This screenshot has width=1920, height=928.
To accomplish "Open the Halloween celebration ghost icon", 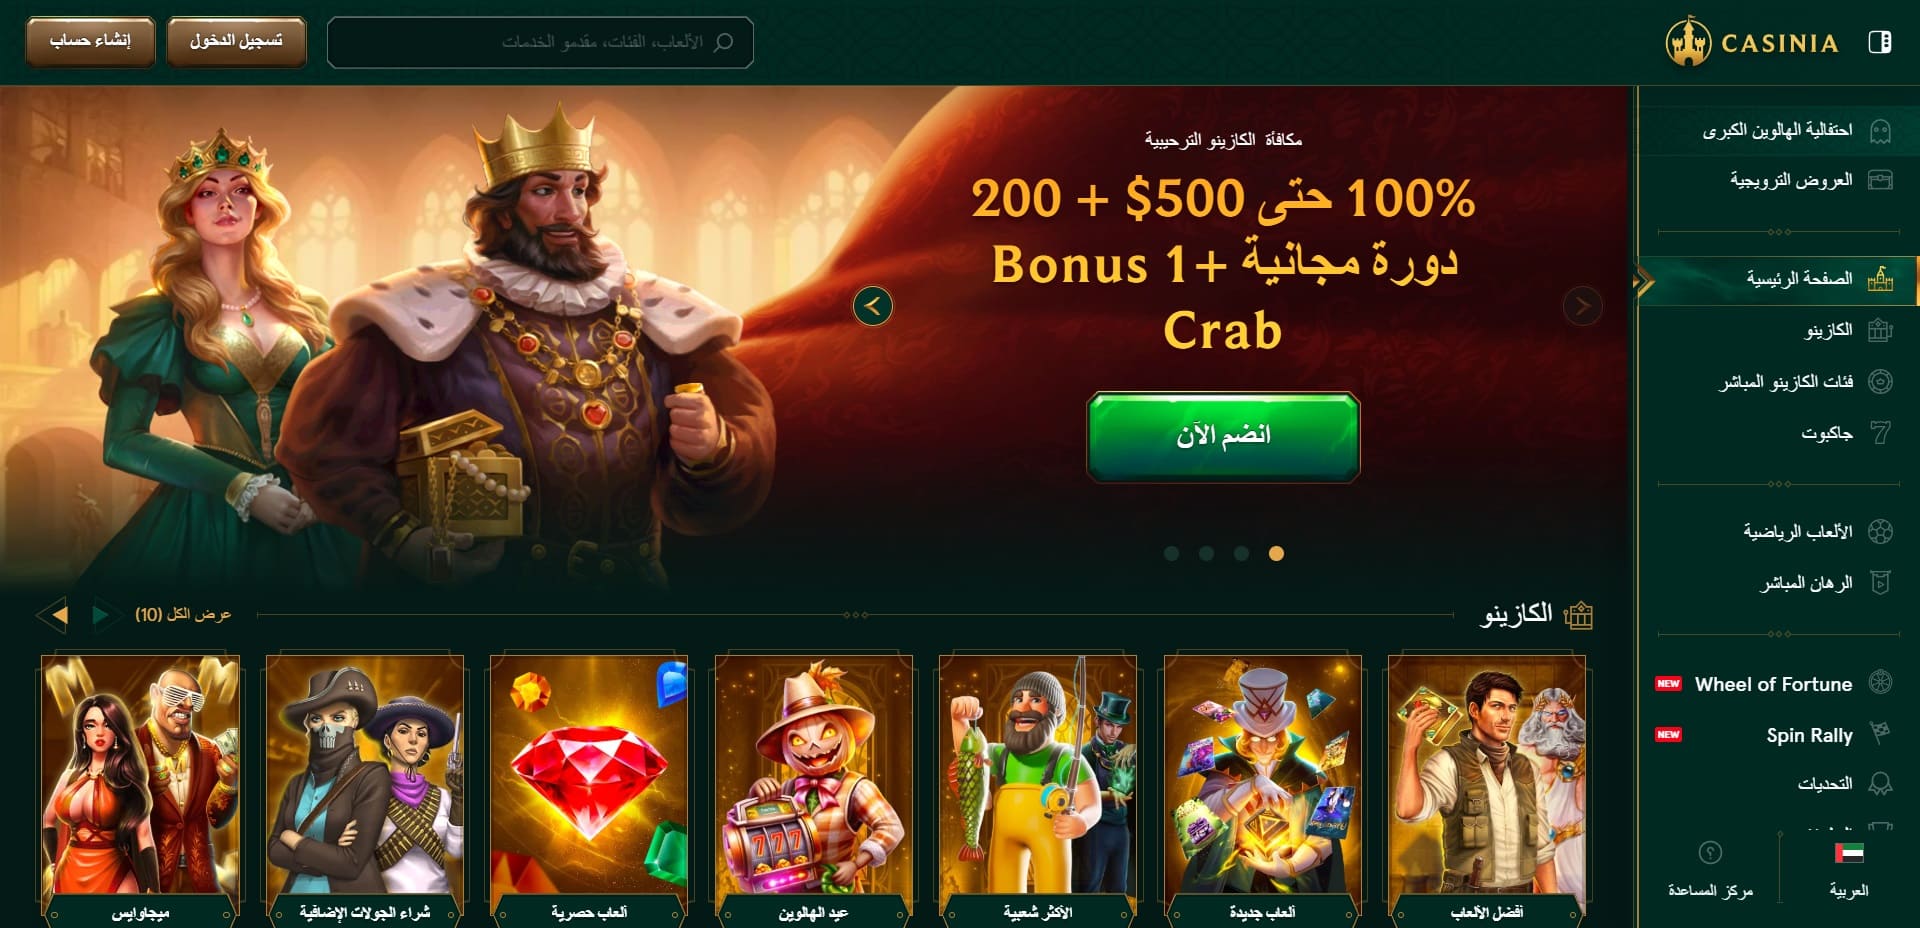I will pos(1880,130).
